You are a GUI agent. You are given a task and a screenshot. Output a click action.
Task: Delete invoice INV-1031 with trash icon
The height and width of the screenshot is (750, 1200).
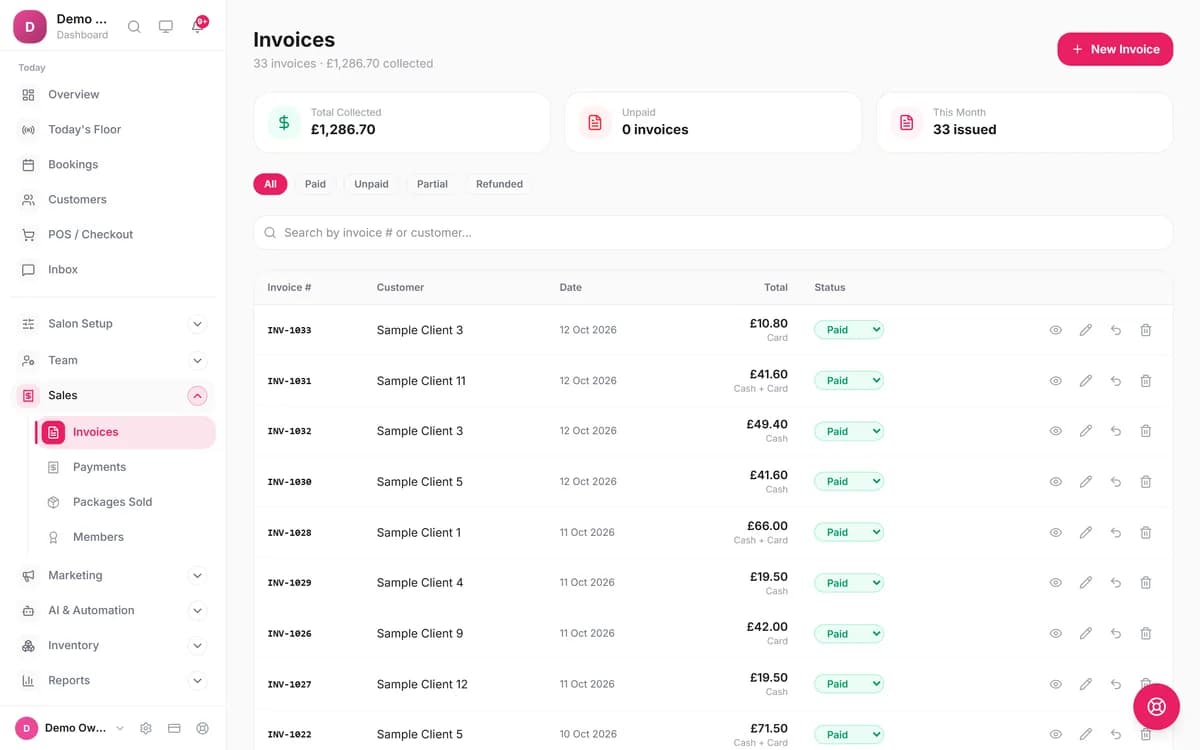[x=1146, y=381]
